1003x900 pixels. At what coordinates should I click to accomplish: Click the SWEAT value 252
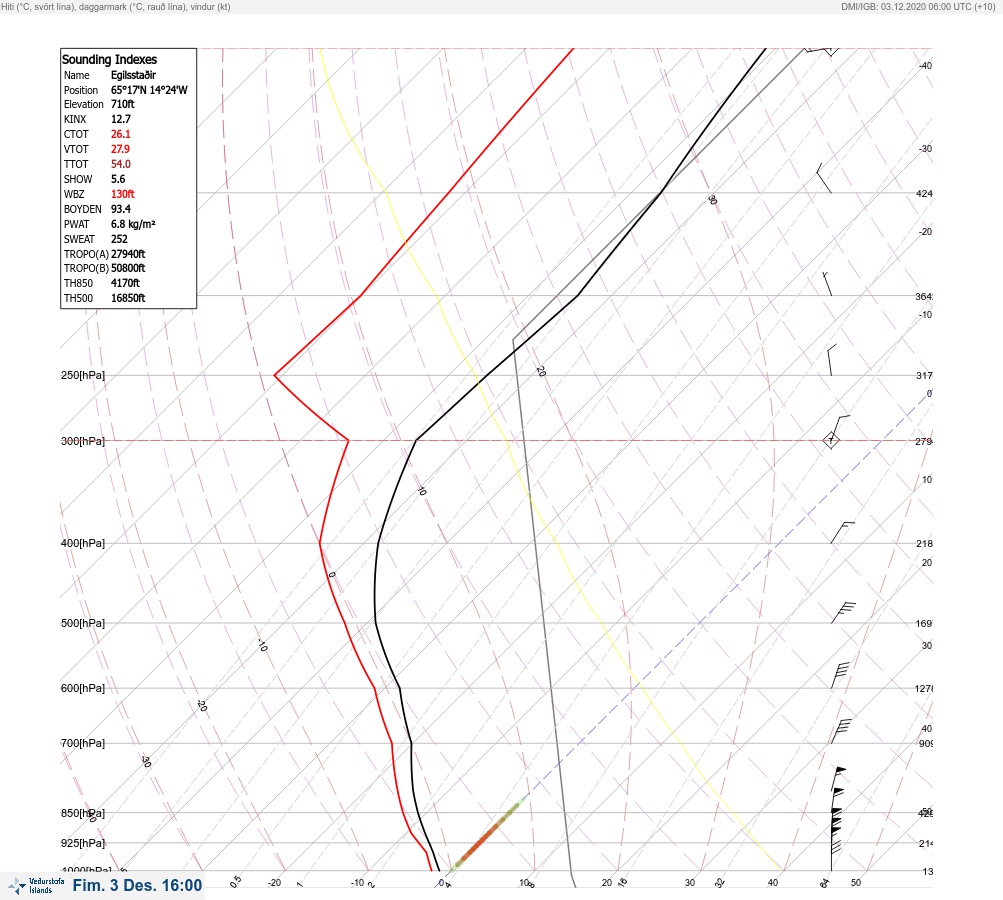(x=119, y=239)
